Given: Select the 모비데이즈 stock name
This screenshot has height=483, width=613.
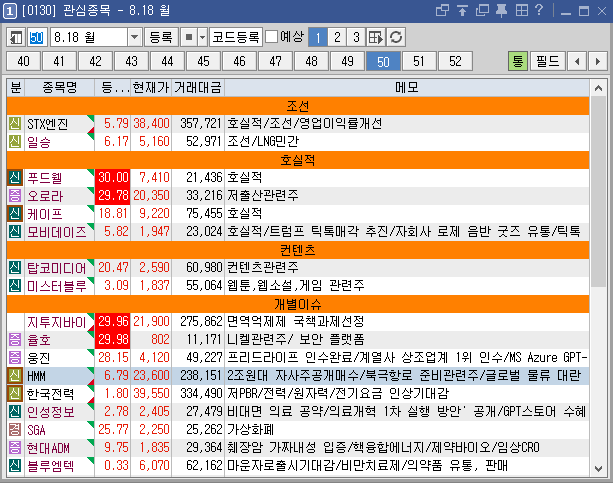Looking at the screenshot, I should 56,232.
